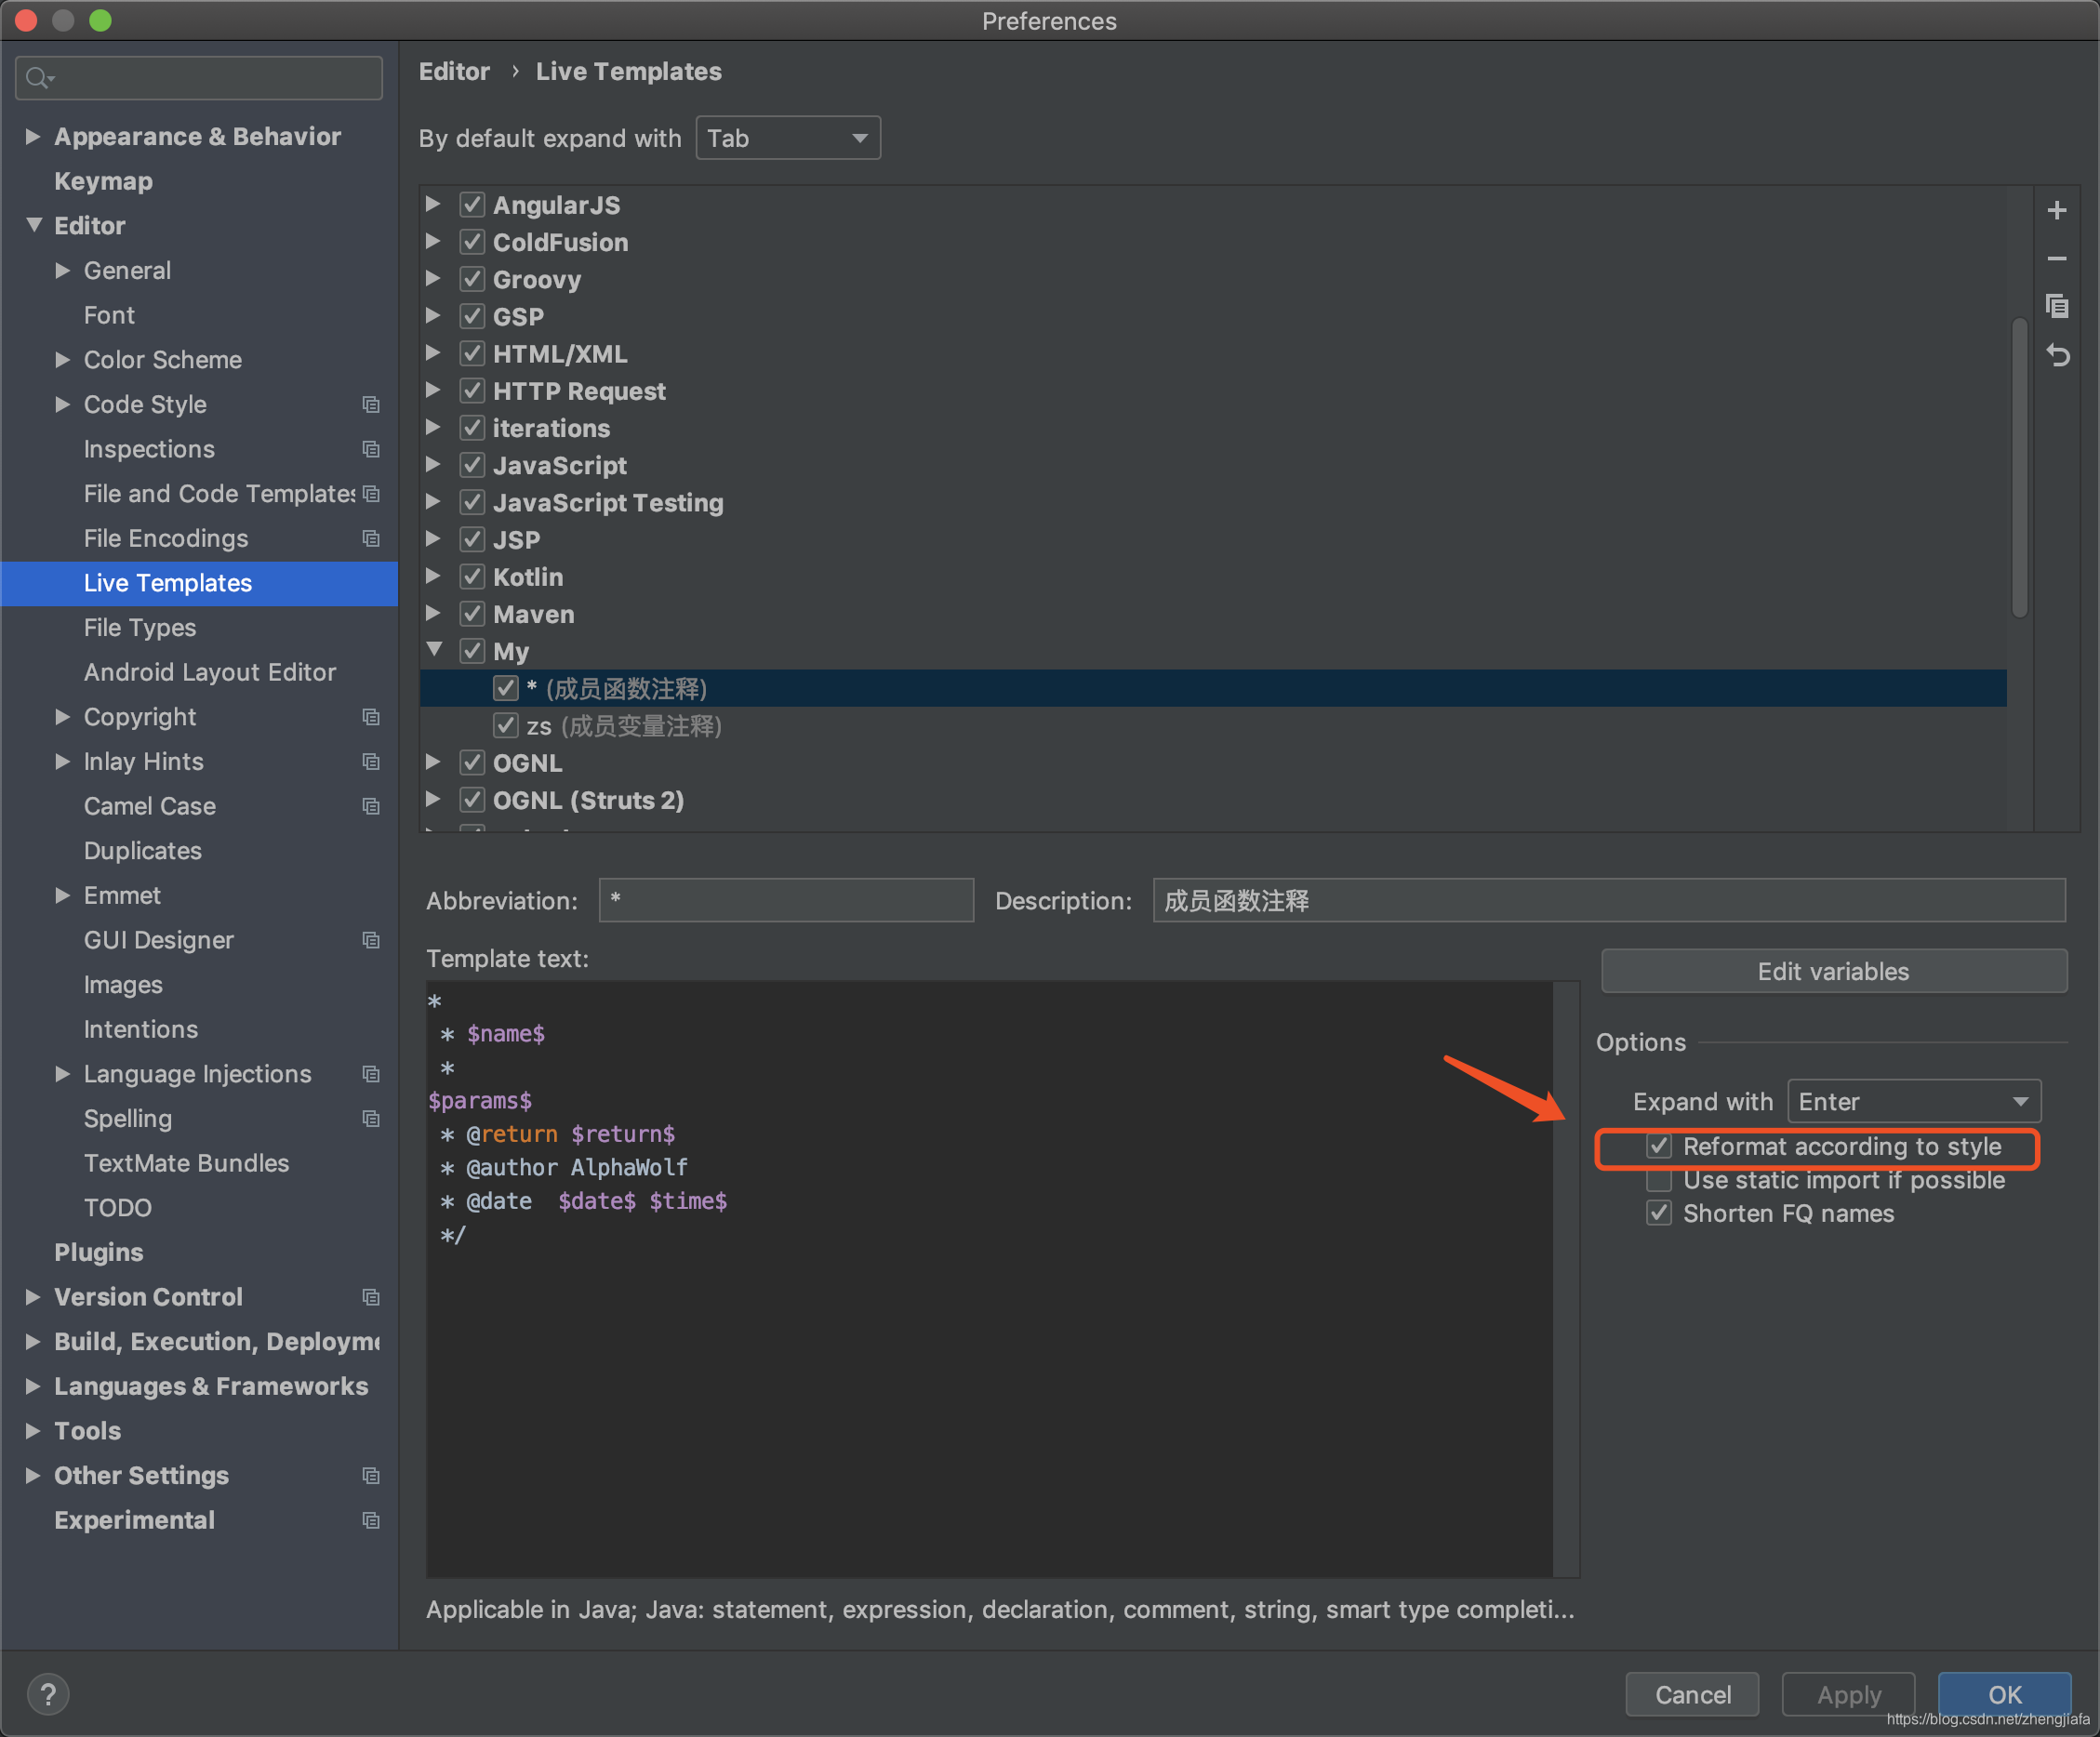Open File Types settings page
This screenshot has height=1737, width=2100.
140,628
